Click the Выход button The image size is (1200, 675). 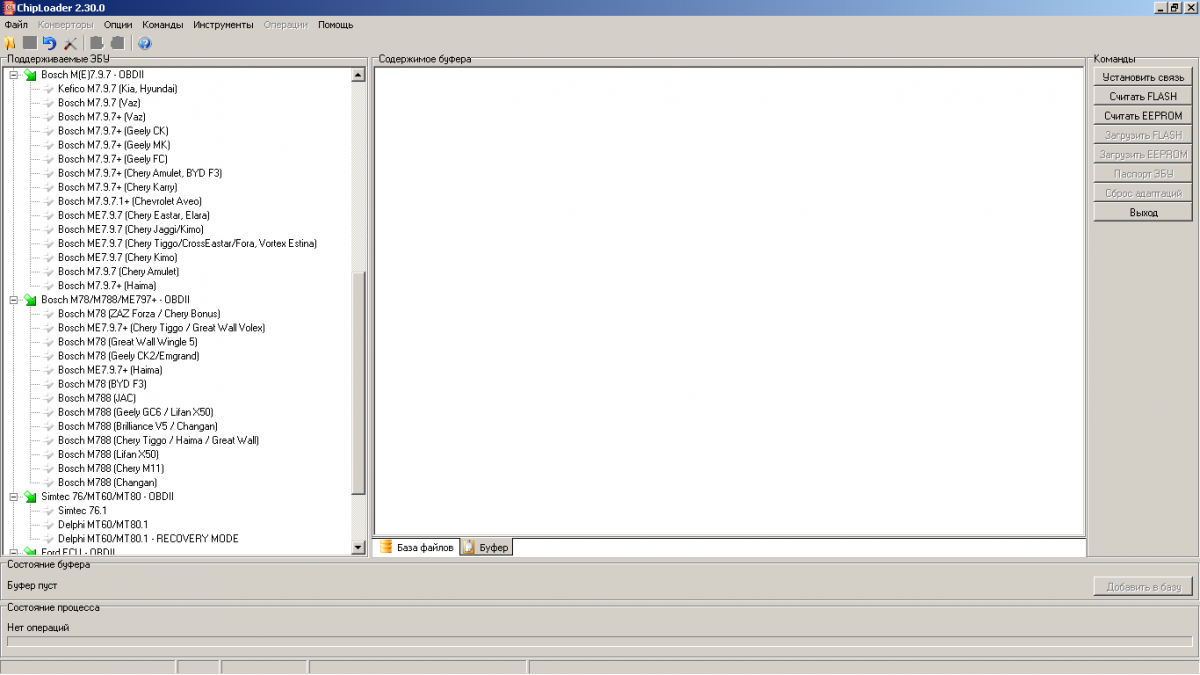point(1143,212)
